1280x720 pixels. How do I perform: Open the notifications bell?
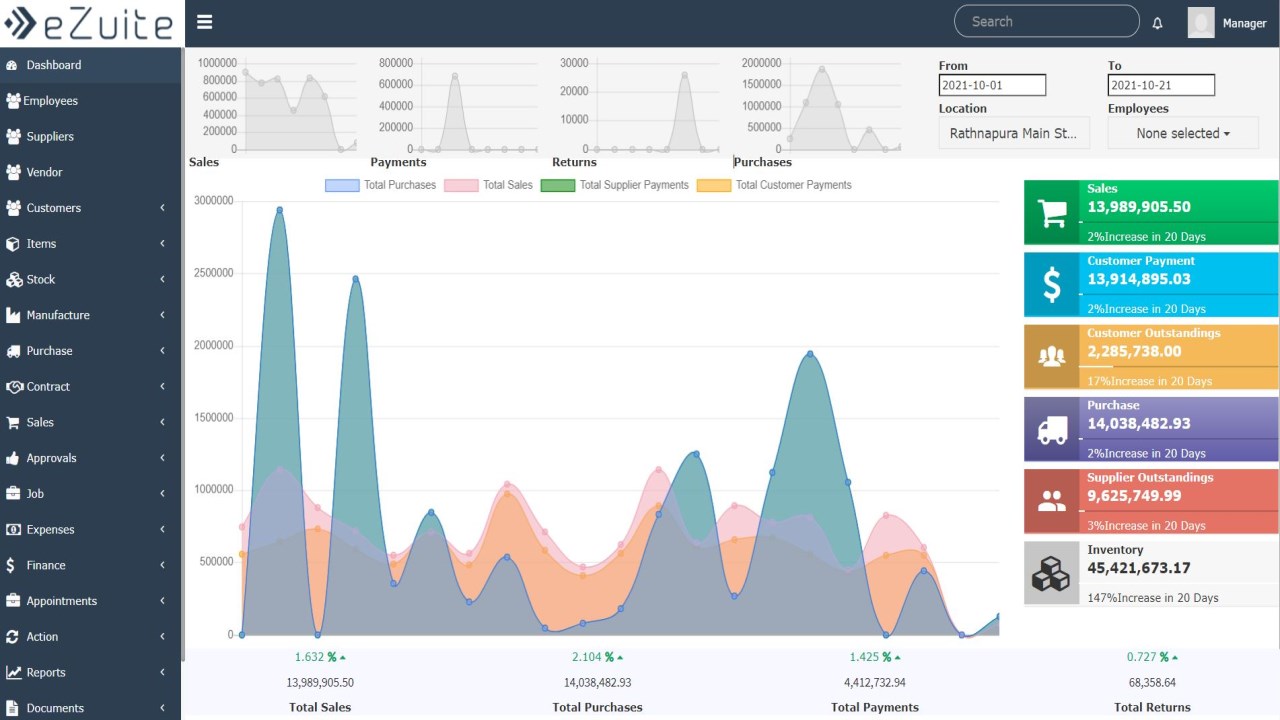(1158, 23)
